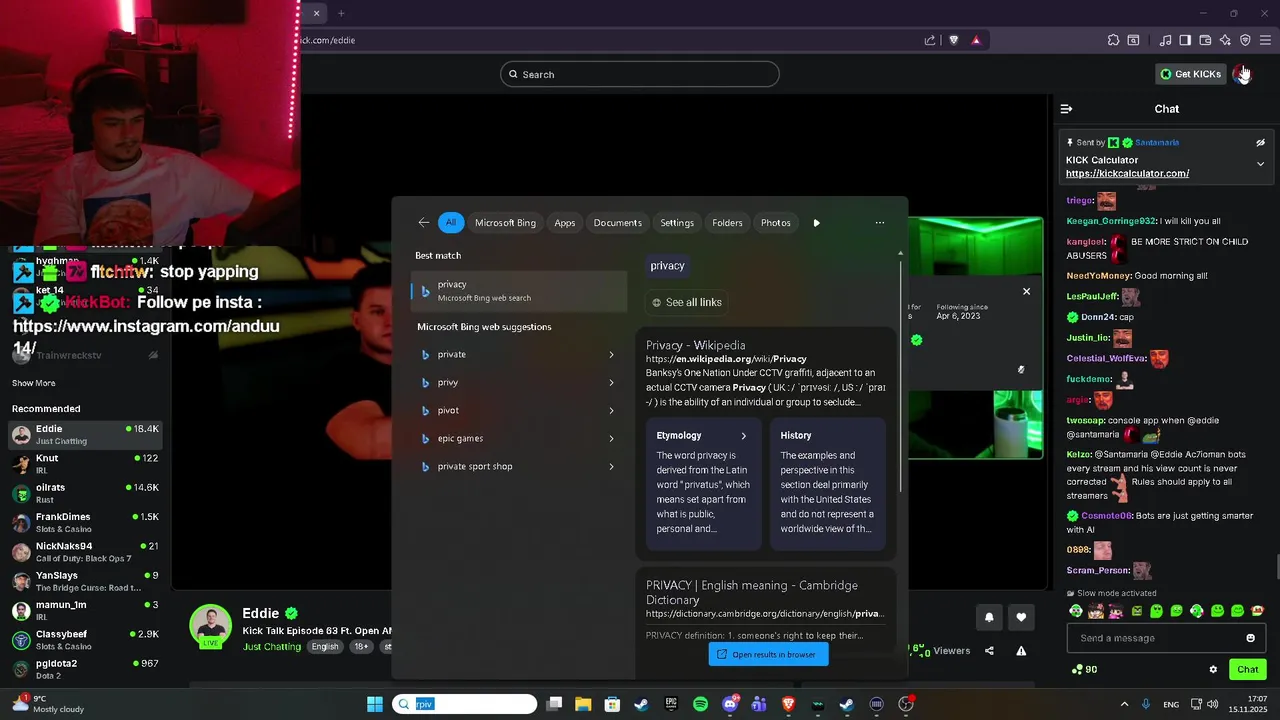Click the green Chat send button
The width and height of the screenshot is (1280, 720).
coord(1248,669)
